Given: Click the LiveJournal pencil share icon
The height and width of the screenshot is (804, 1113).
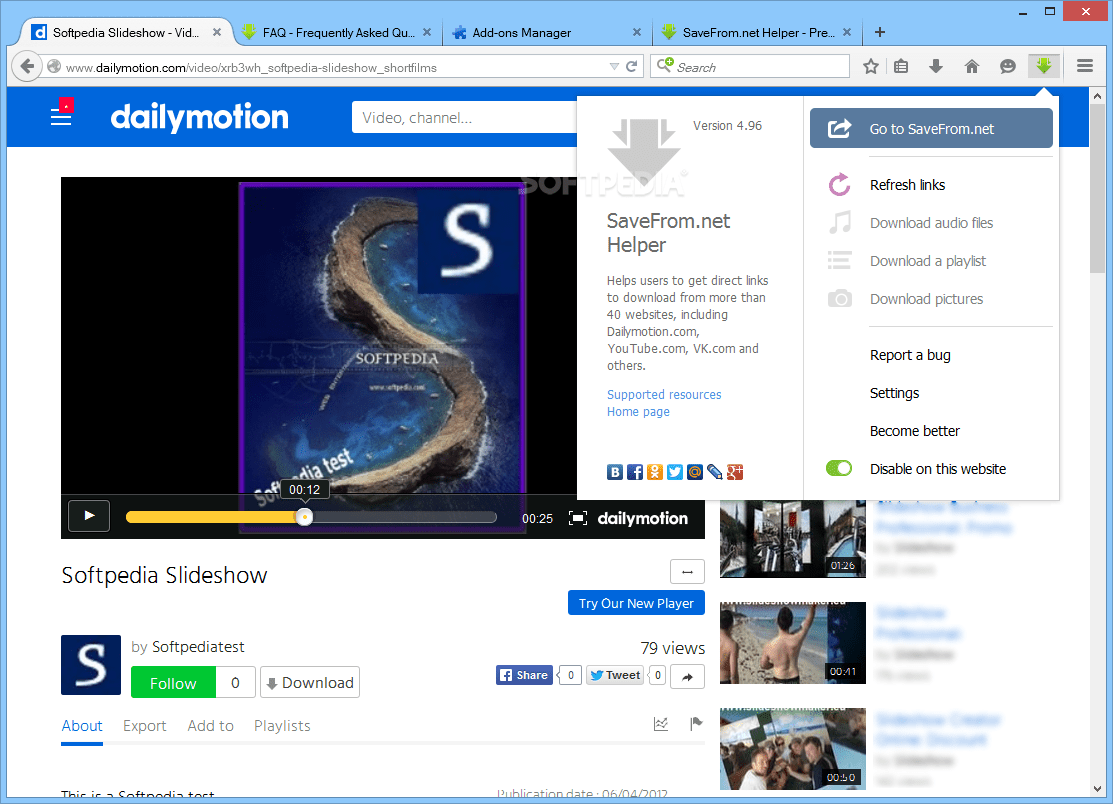Looking at the screenshot, I should coord(715,472).
